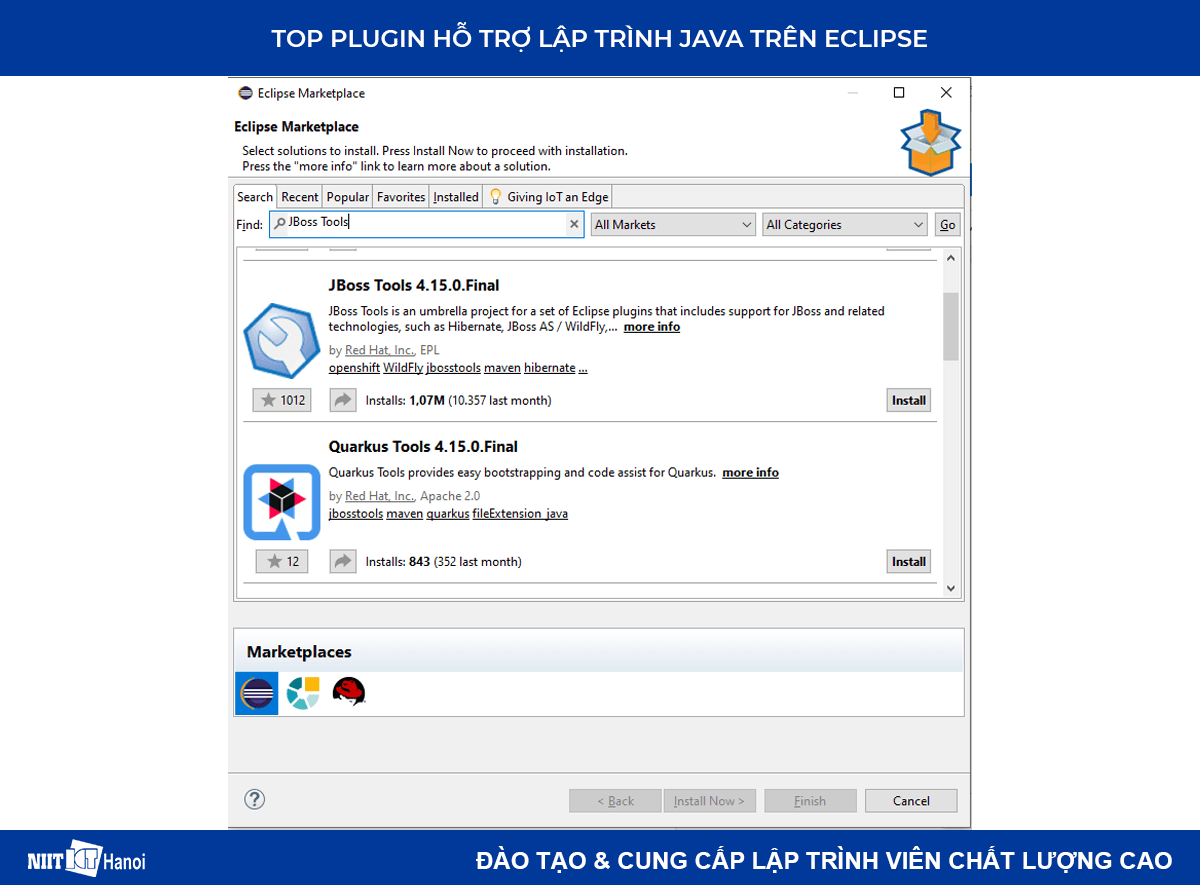The width and height of the screenshot is (1200, 885).
Task: Click the Quarkus Tools logo thumbnail
Action: tap(281, 502)
